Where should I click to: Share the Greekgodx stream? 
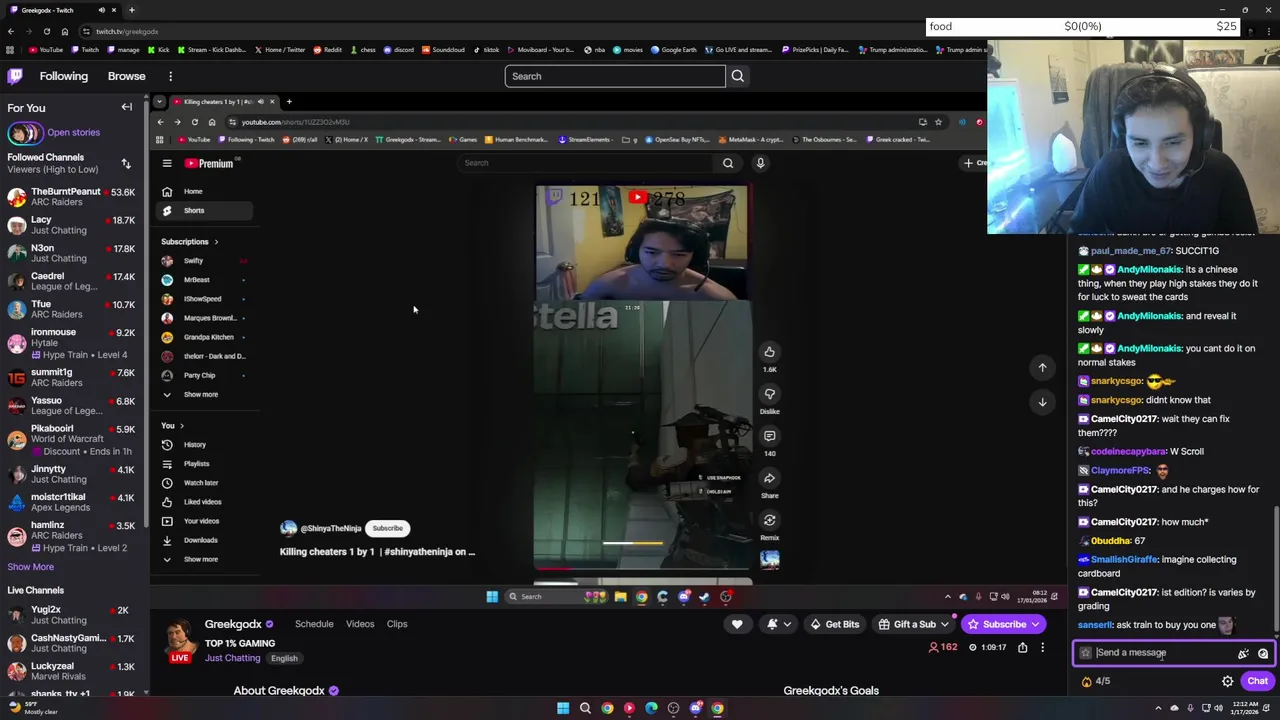pyautogui.click(x=1022, y=648)
